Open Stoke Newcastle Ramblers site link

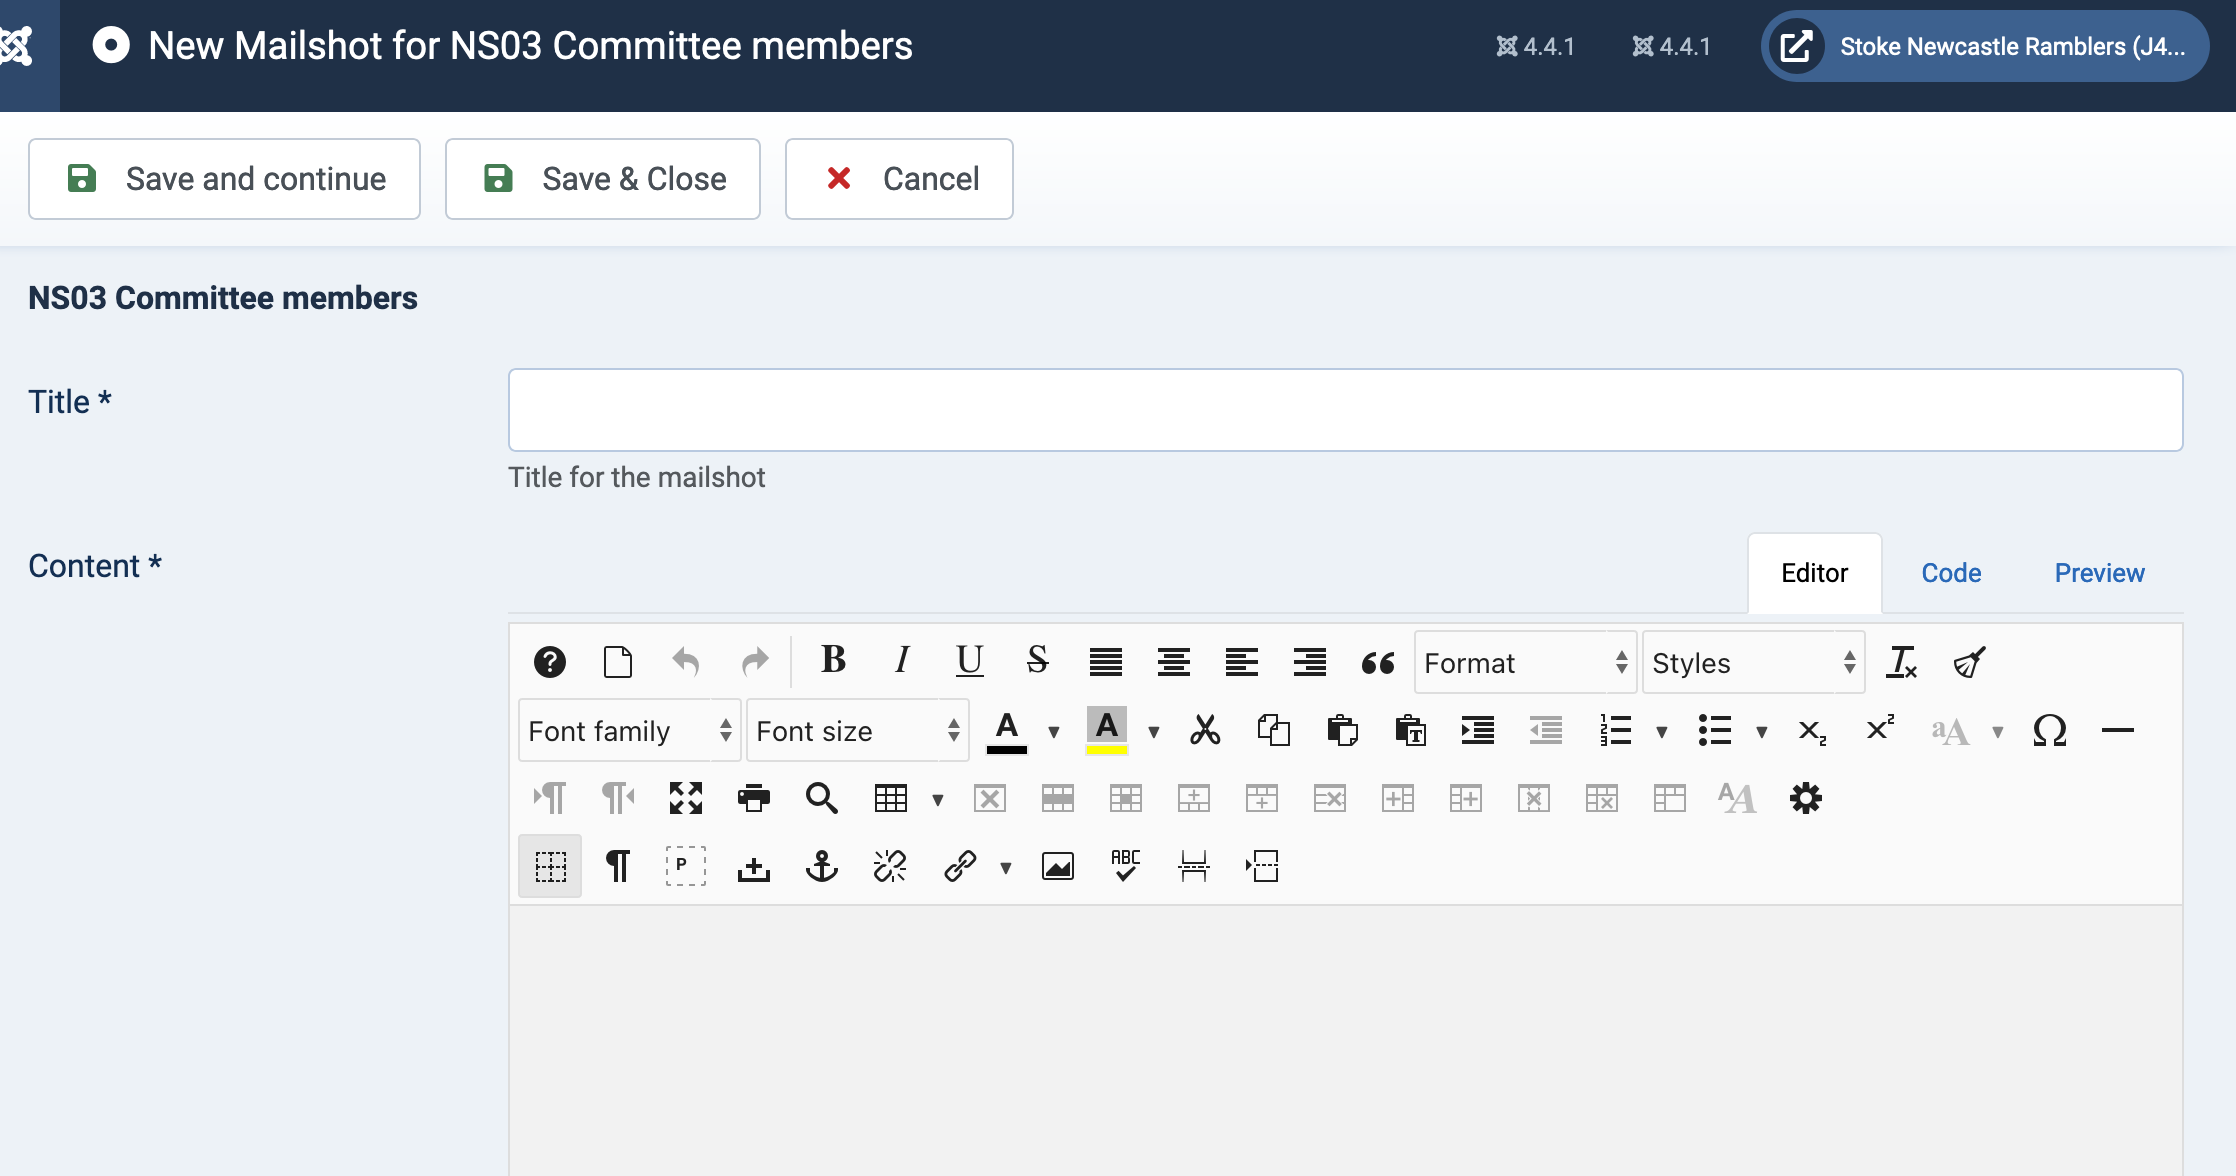tap(1985, 46)
